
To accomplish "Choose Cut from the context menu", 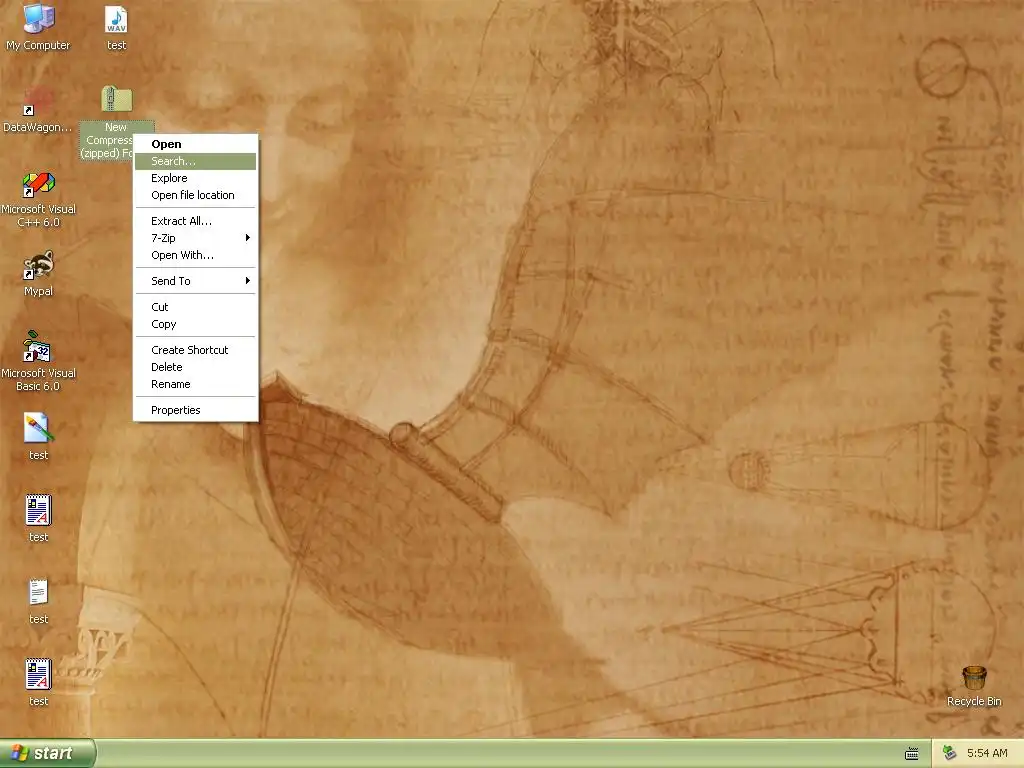I will pyautogui.click(x=195, y=307).
